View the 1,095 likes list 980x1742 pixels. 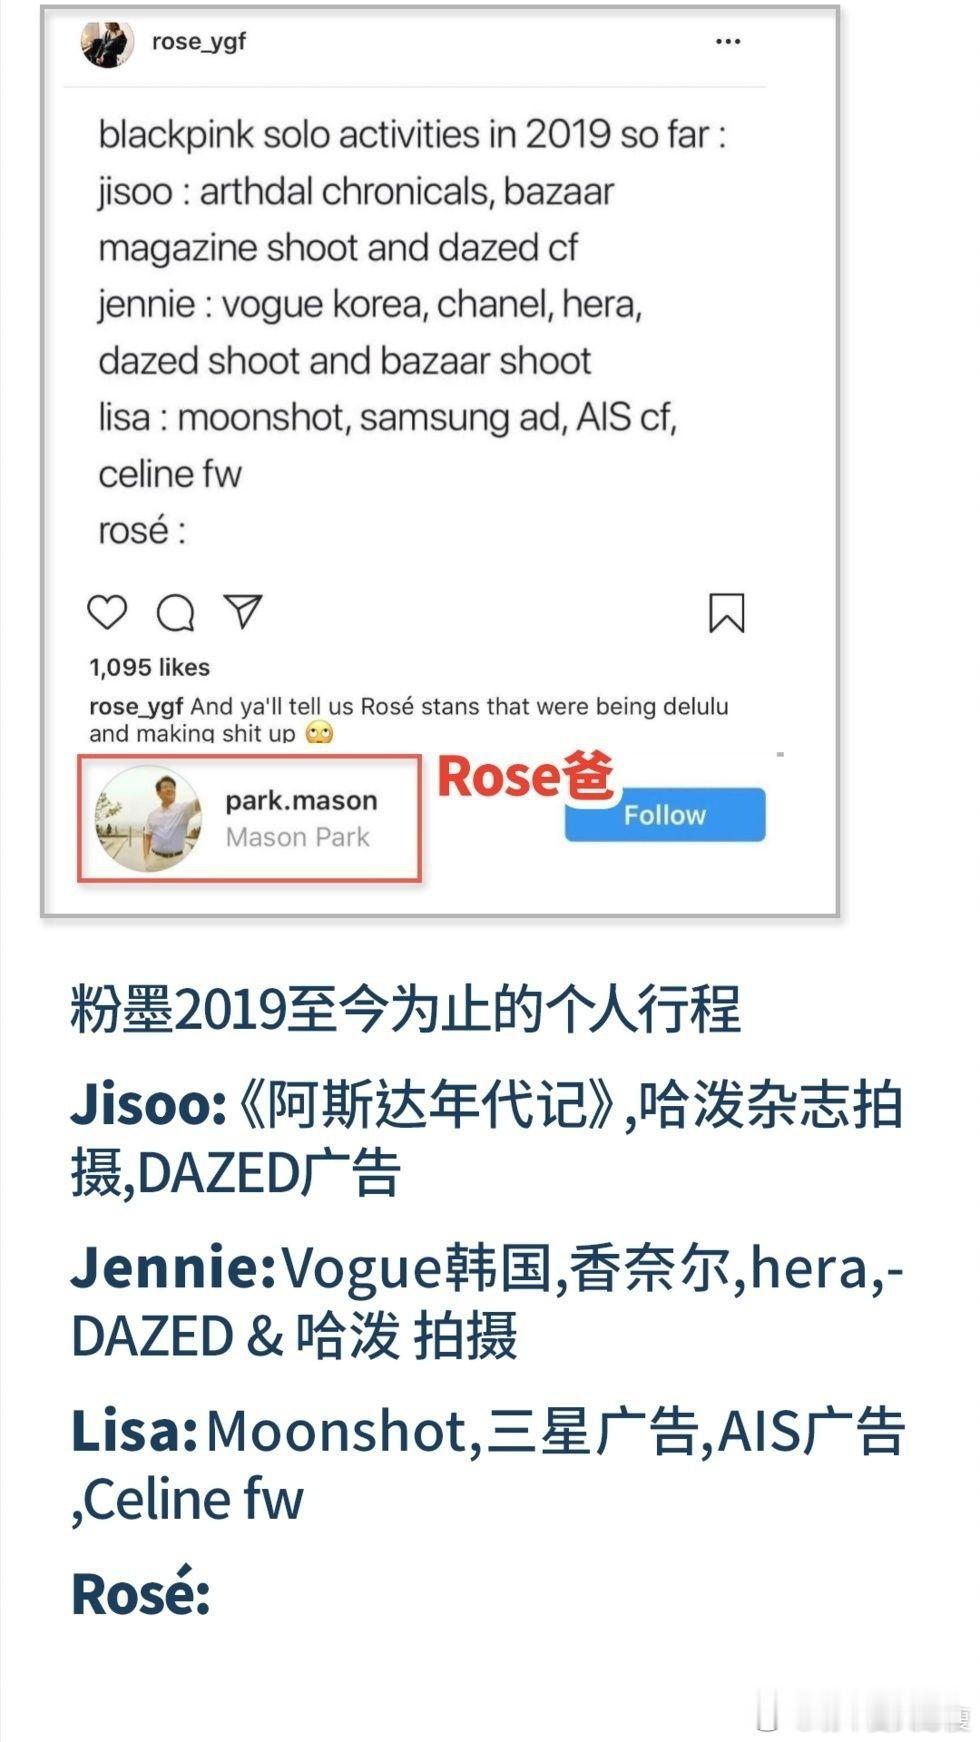[149, 667]
